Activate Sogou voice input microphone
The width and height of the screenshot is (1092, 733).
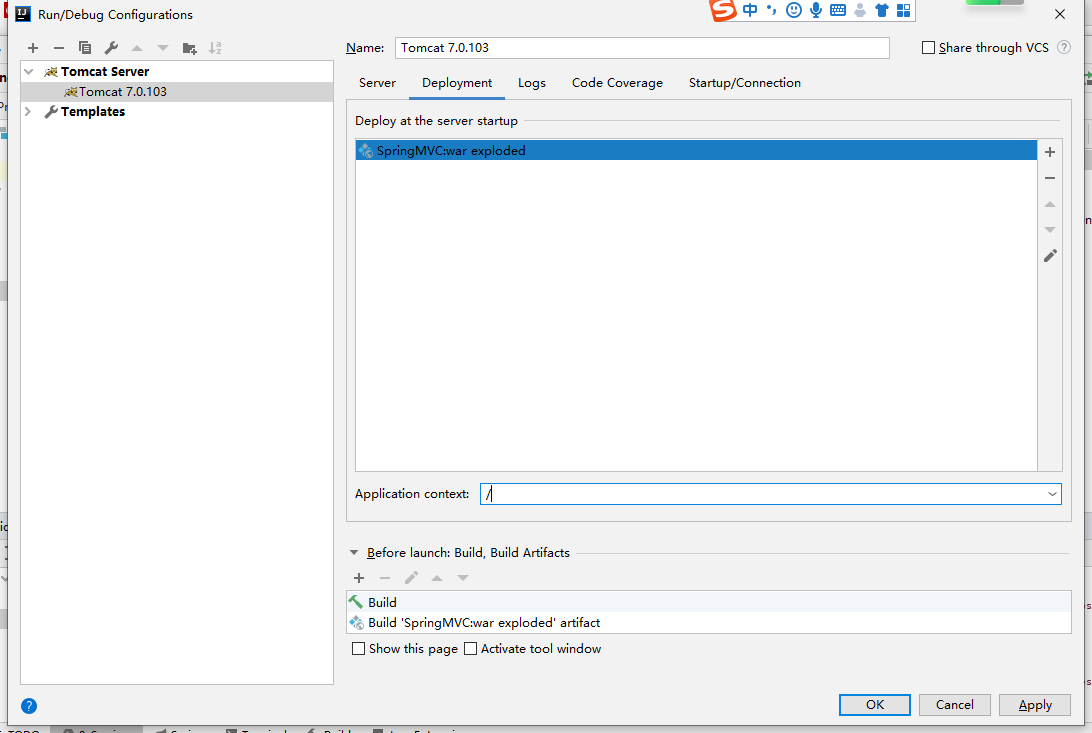pos(816,10)
